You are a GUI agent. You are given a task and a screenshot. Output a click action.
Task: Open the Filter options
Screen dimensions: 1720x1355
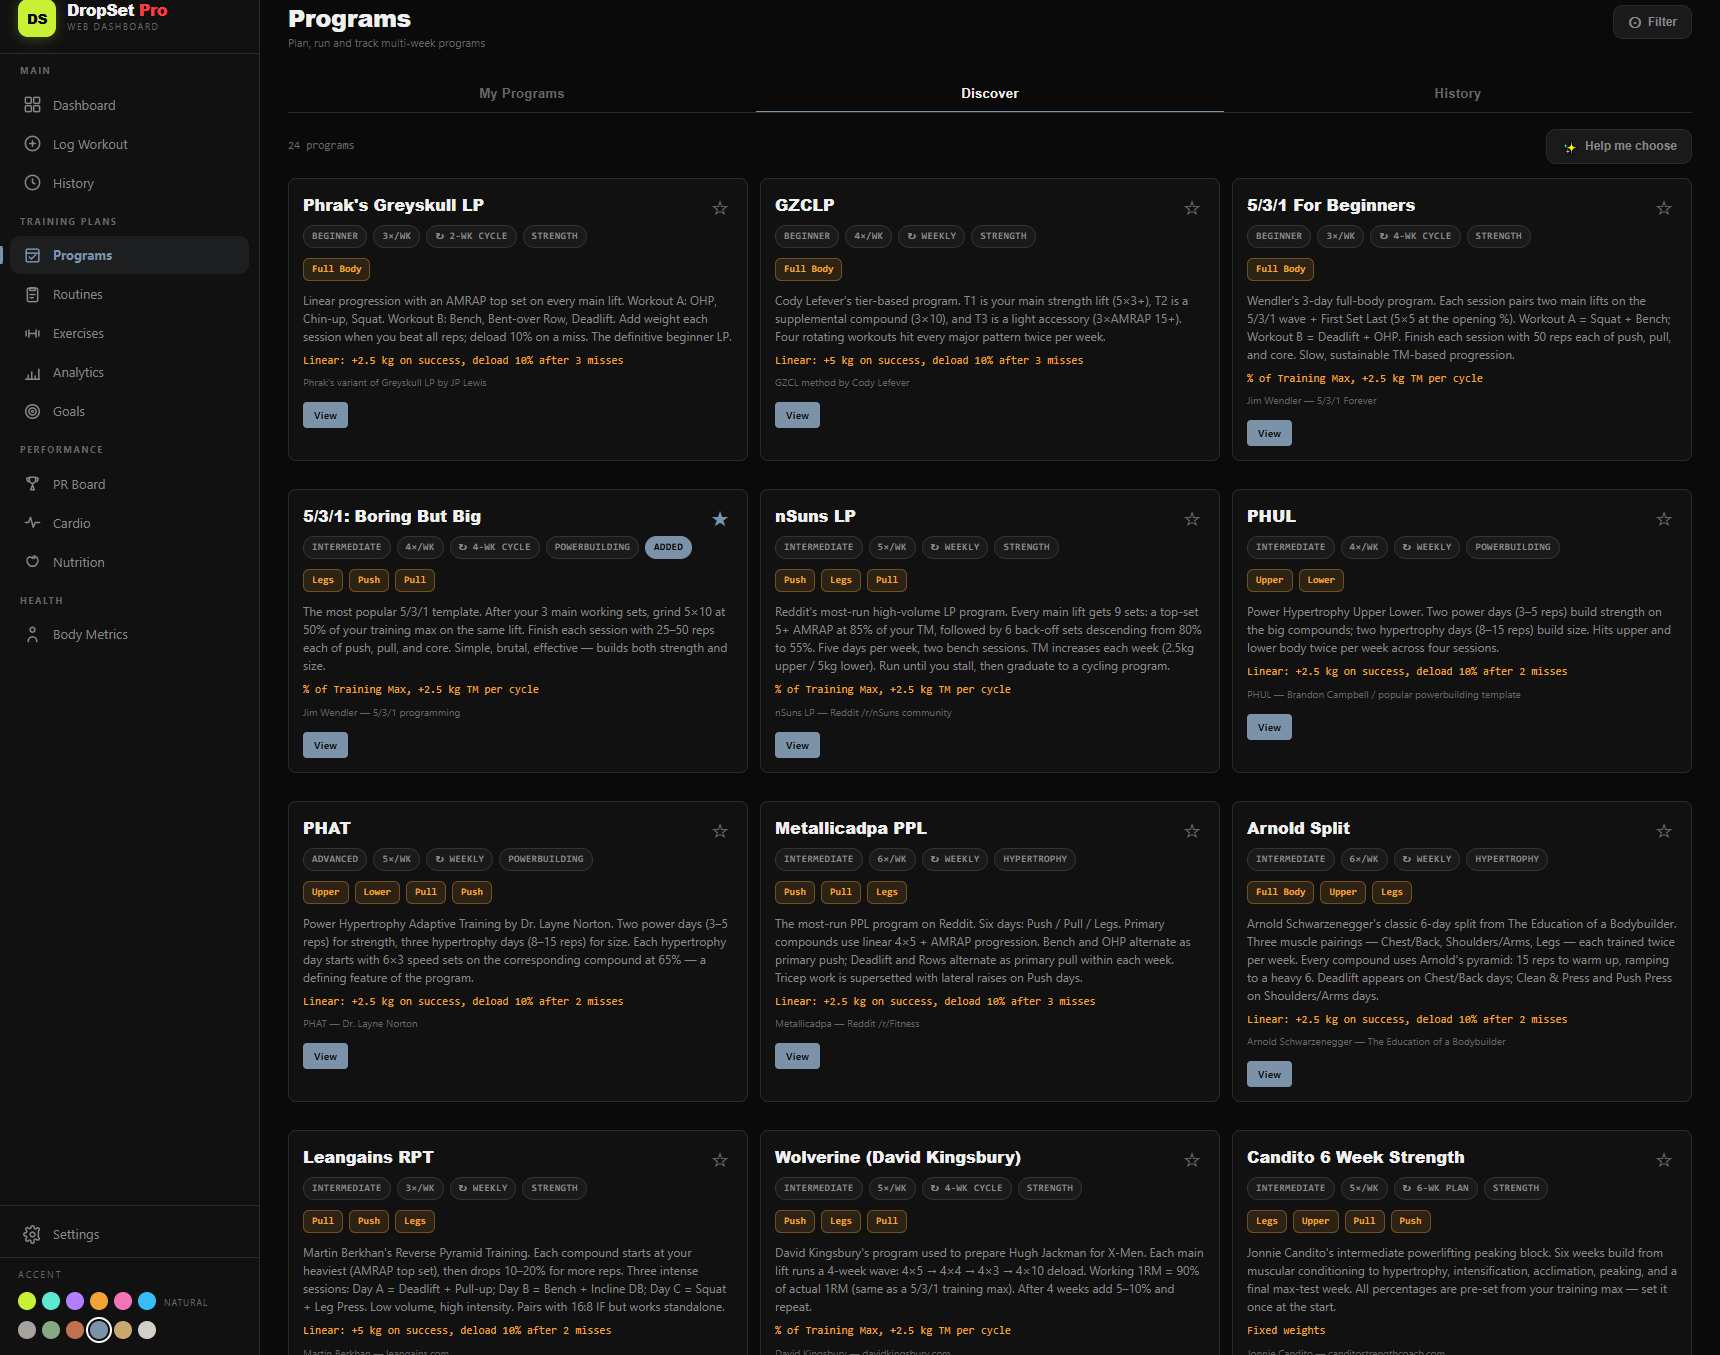coord(1652,22)
